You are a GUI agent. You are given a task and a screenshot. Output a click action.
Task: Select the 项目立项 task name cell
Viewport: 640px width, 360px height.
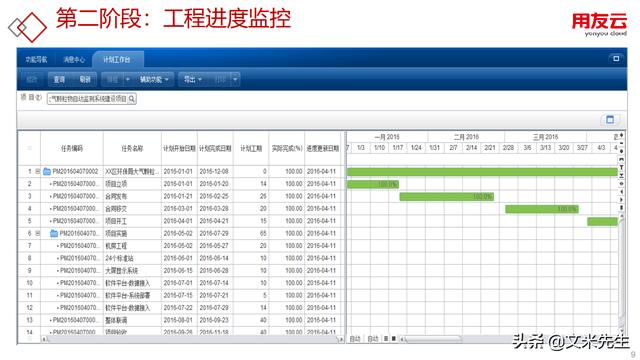pos(132,184)
